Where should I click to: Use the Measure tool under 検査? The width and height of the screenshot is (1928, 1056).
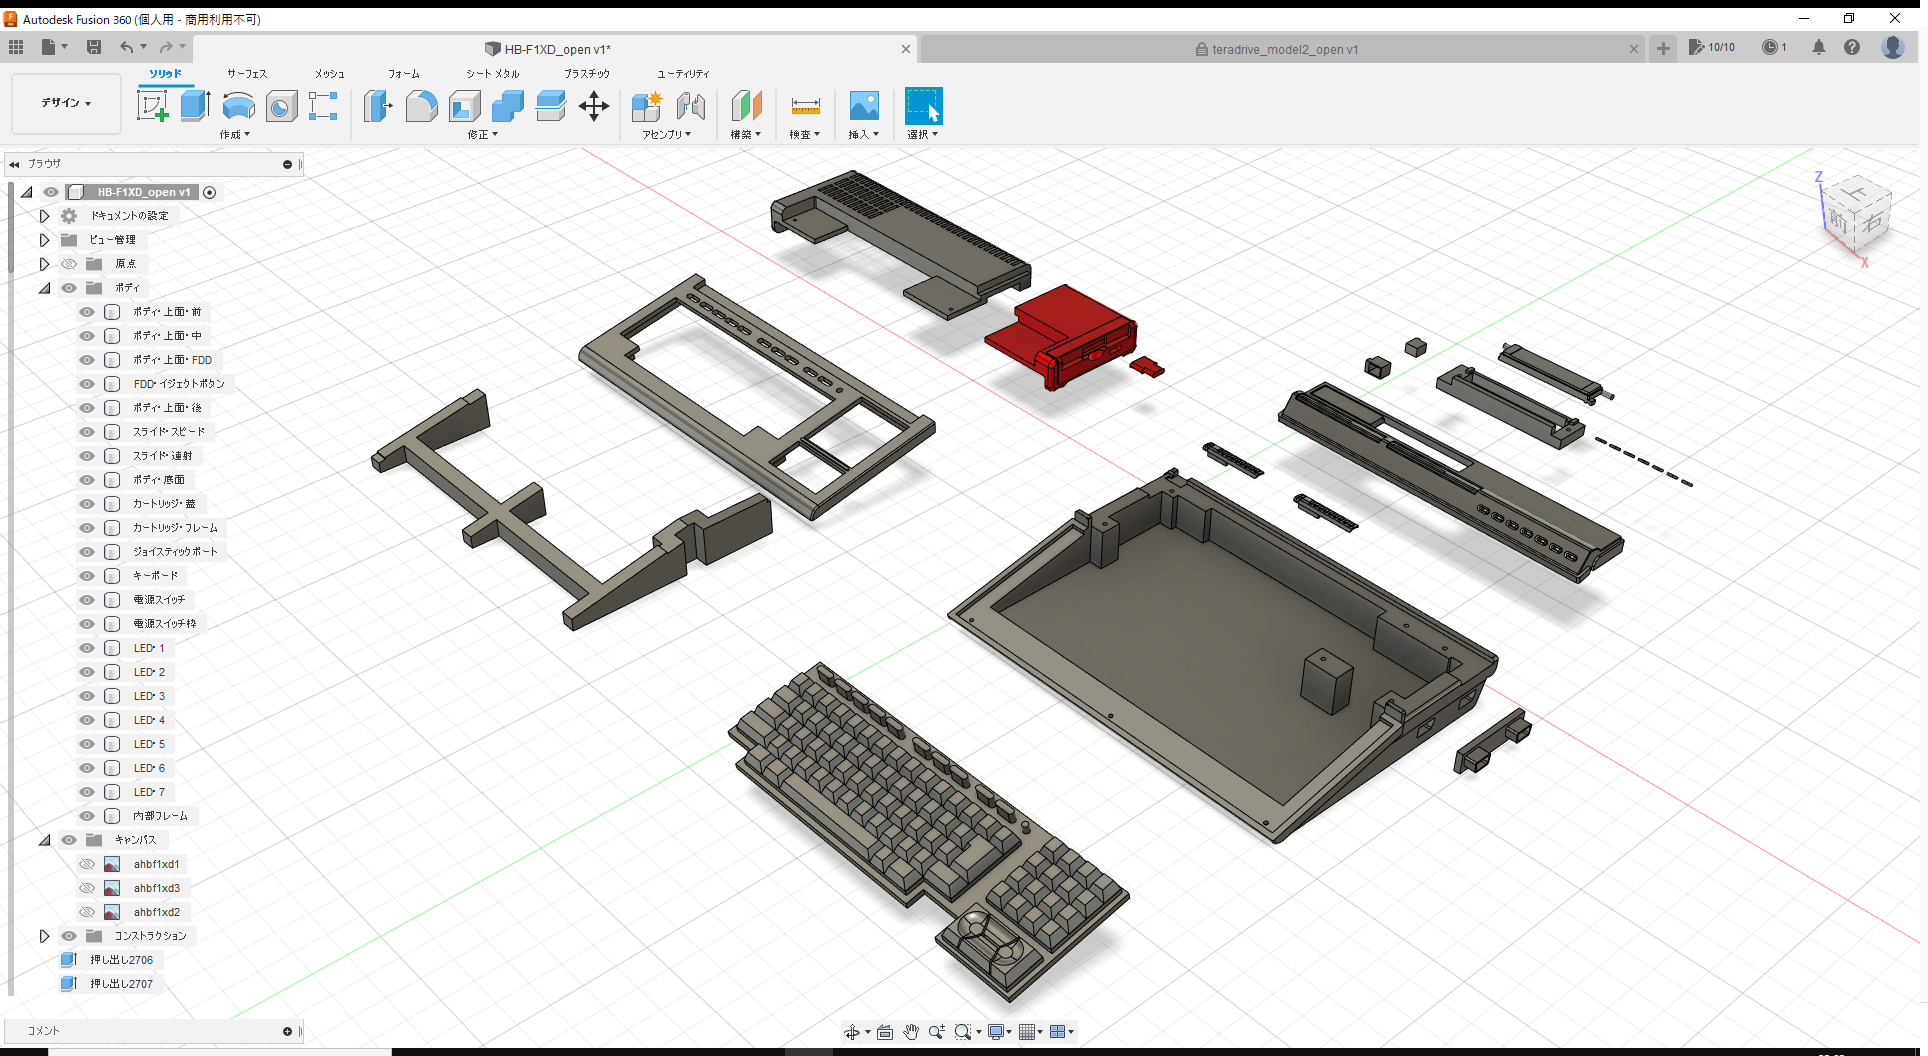[805, 105]
